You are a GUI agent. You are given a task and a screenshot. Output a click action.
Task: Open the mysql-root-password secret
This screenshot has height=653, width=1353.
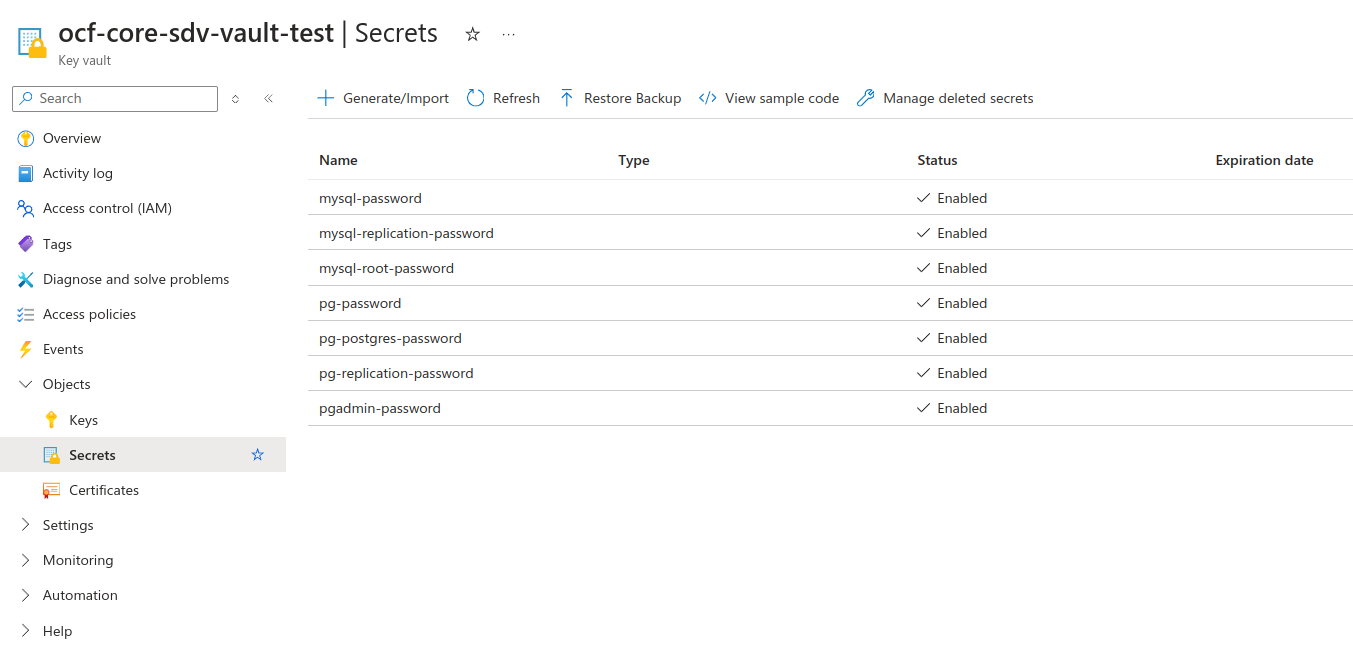(386, 268)
